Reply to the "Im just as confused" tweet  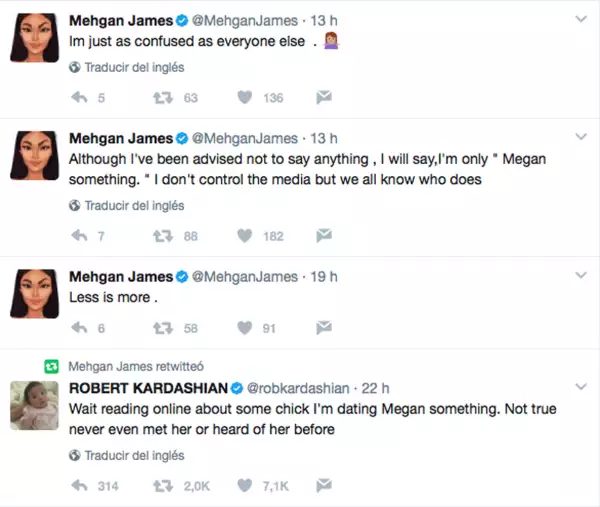82,98
